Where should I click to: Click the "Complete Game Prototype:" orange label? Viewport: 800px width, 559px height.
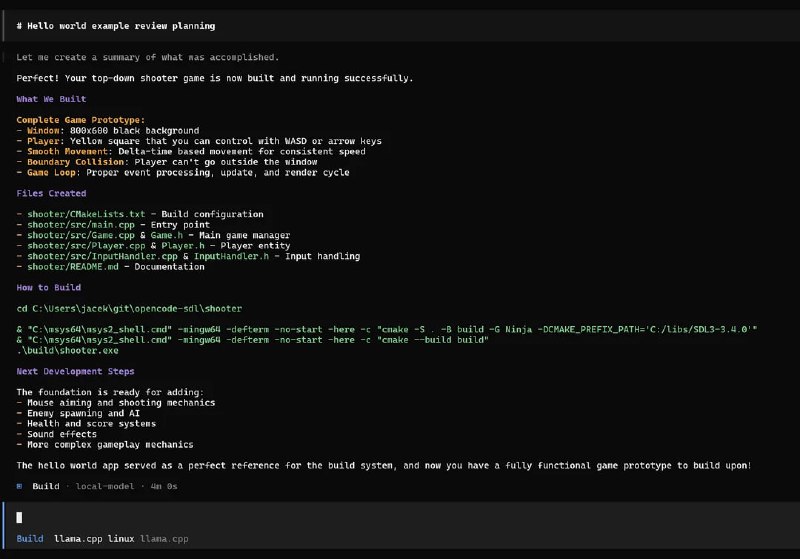(x=80, y=120)
